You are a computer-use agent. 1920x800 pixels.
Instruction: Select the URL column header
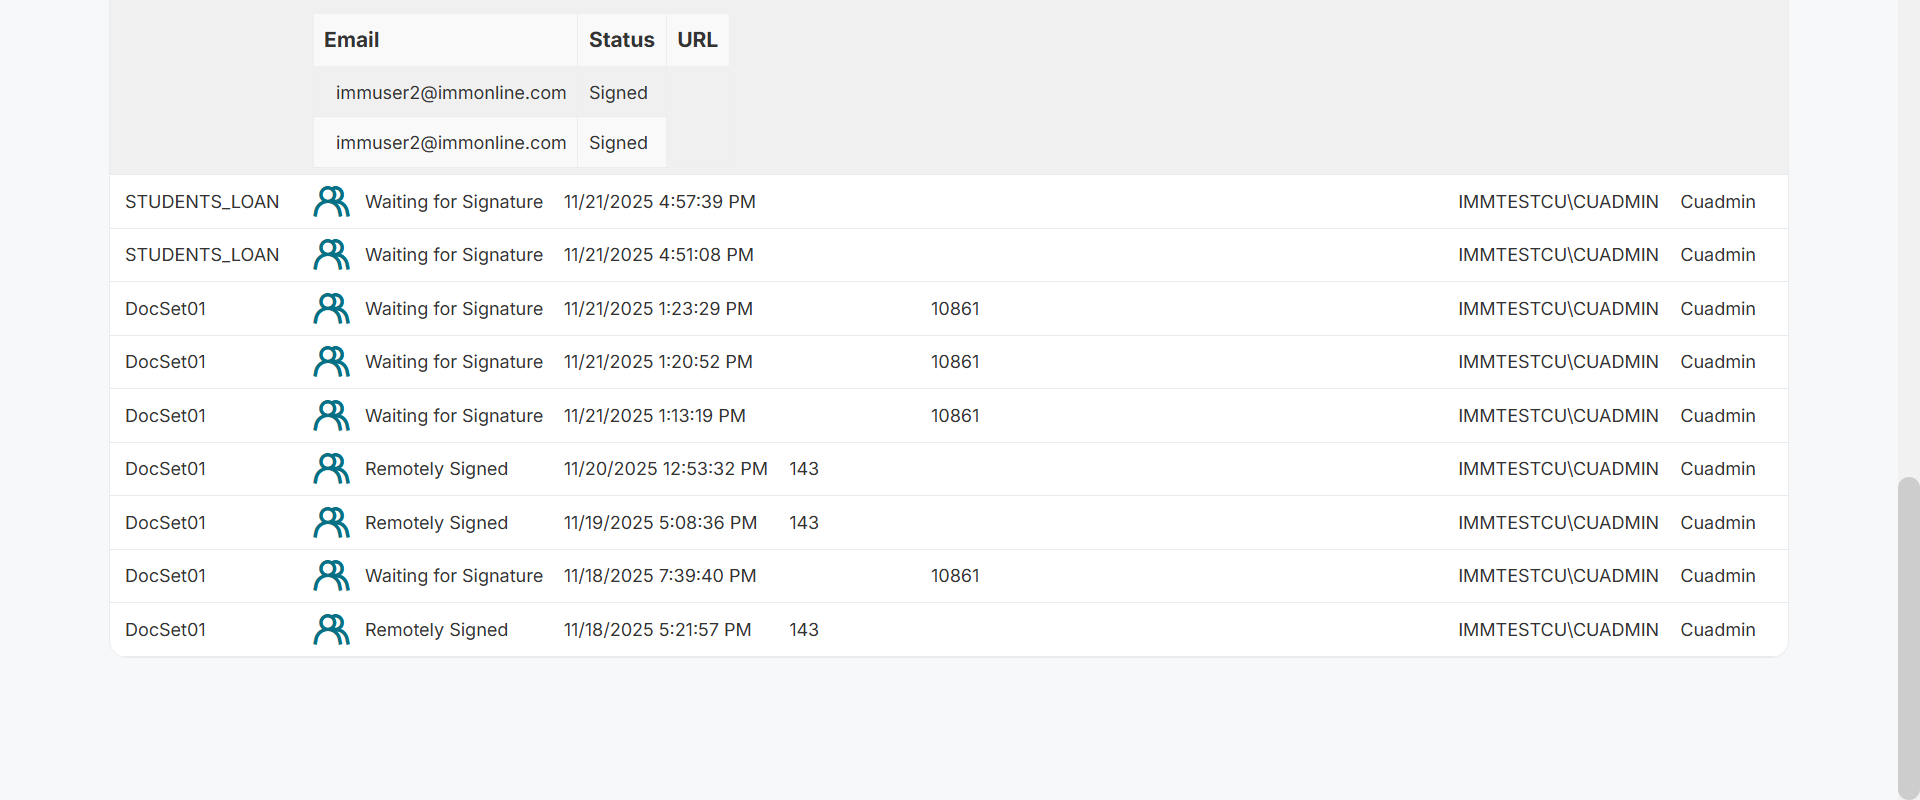(697, 40)
